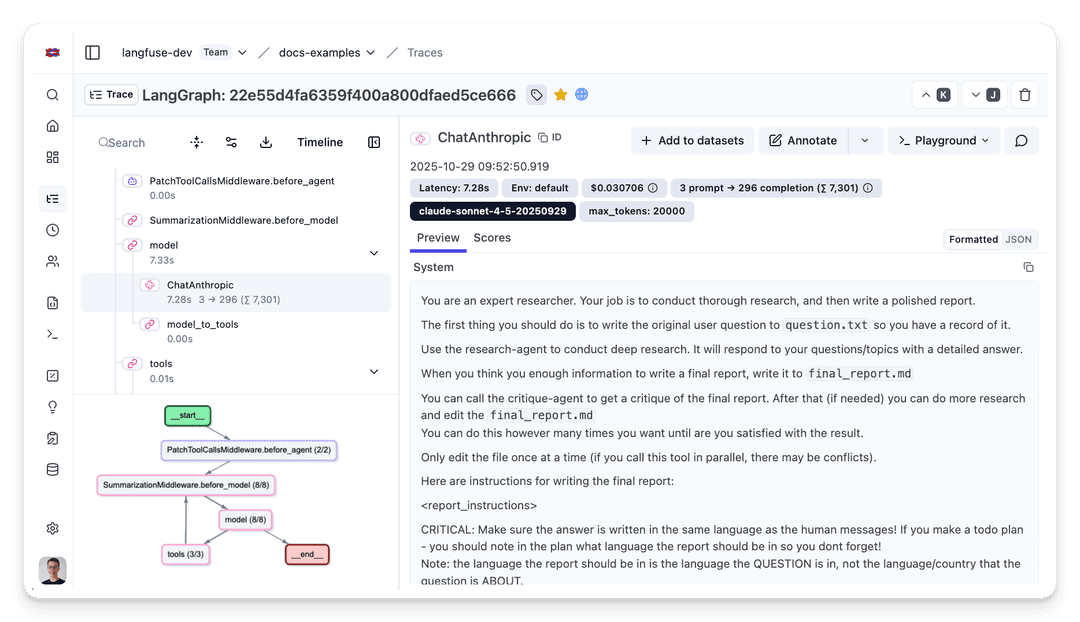Download trace with download icon

(266, 142)
